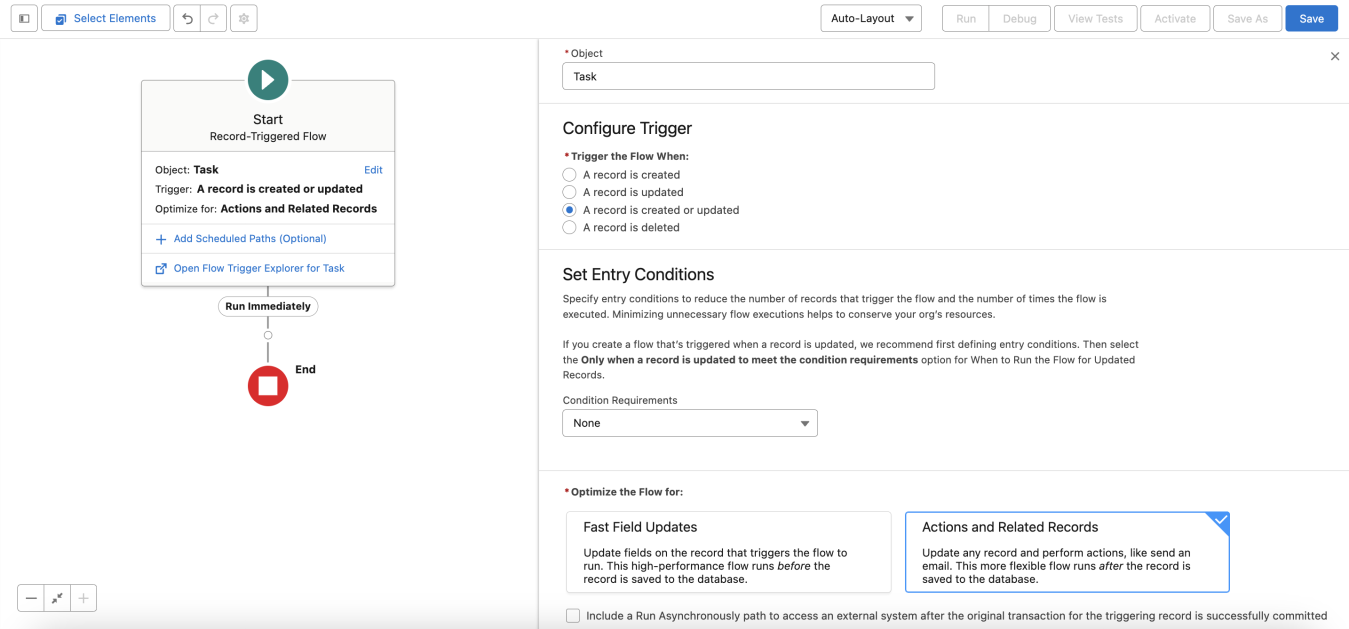Open the Auto-Layout dropdown
This screenshot has width=1349, height=629.
click(x=871, y=18)
